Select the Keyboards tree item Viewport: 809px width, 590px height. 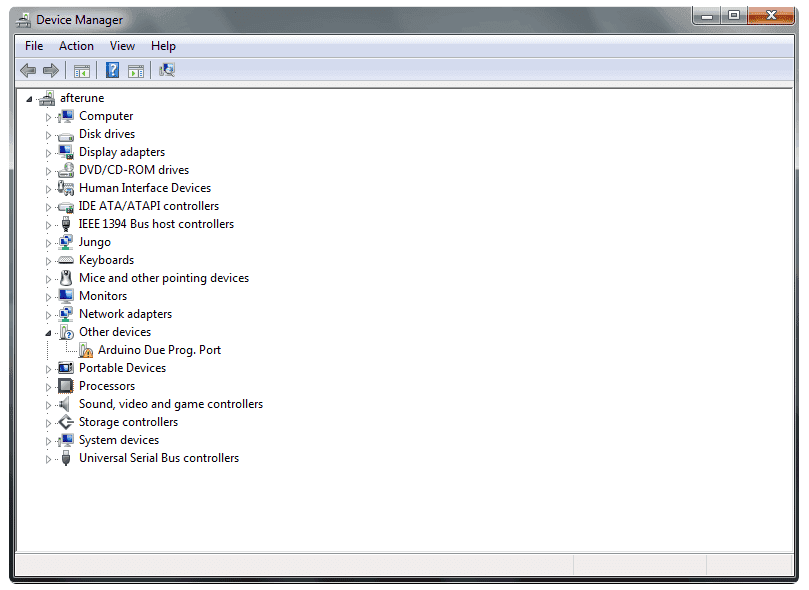[106, 260]
